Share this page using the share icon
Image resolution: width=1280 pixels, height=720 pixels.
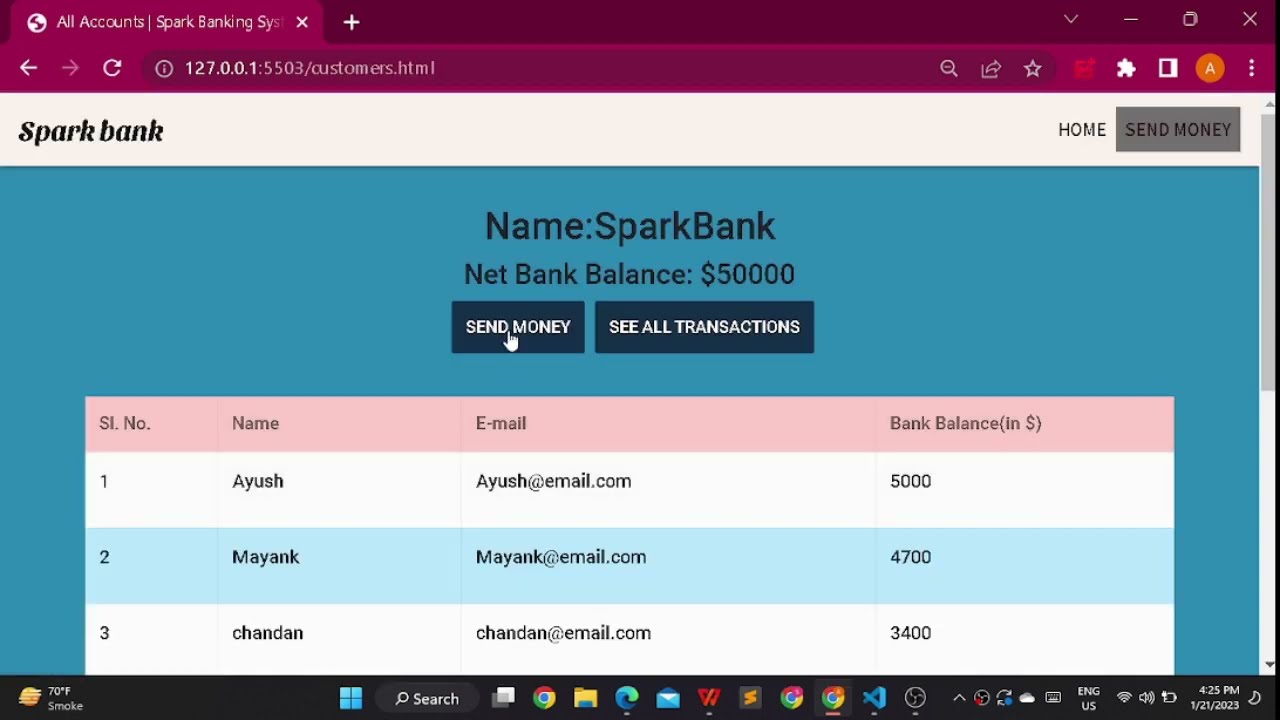pyautogui.click(x=991, y=68)
